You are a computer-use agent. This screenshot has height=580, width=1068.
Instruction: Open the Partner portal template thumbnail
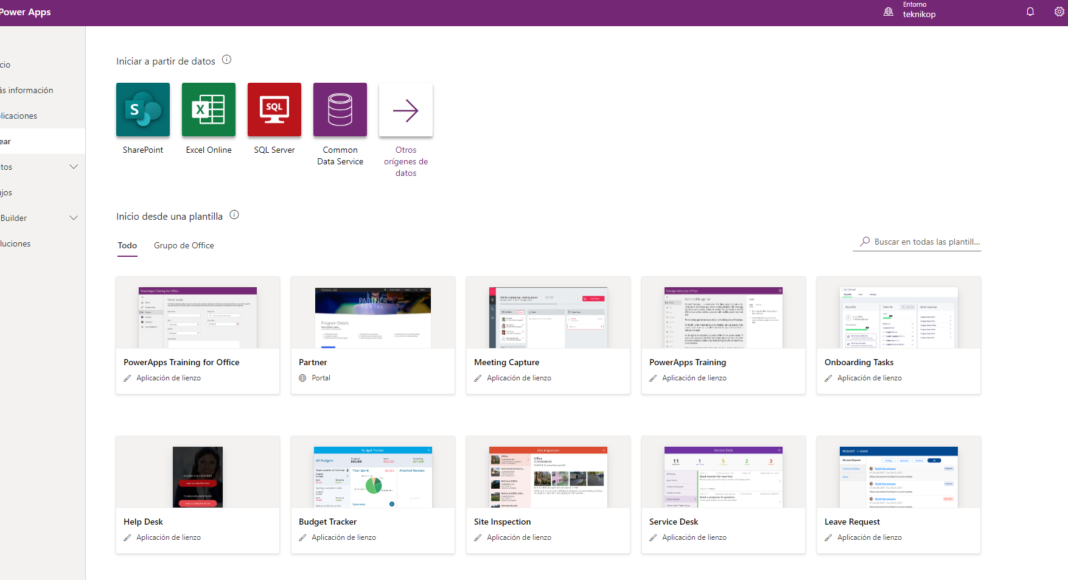click(x=373, y=318)
